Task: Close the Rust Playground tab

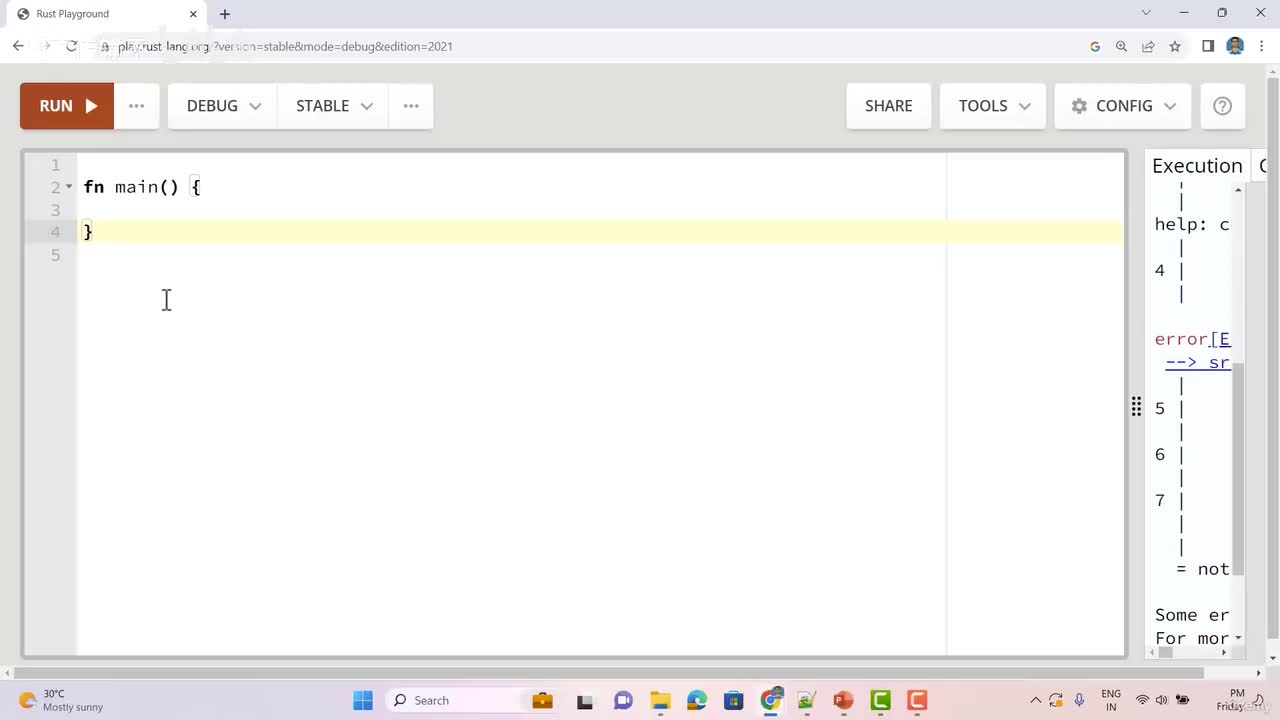Action: click(x=193, y=14)
